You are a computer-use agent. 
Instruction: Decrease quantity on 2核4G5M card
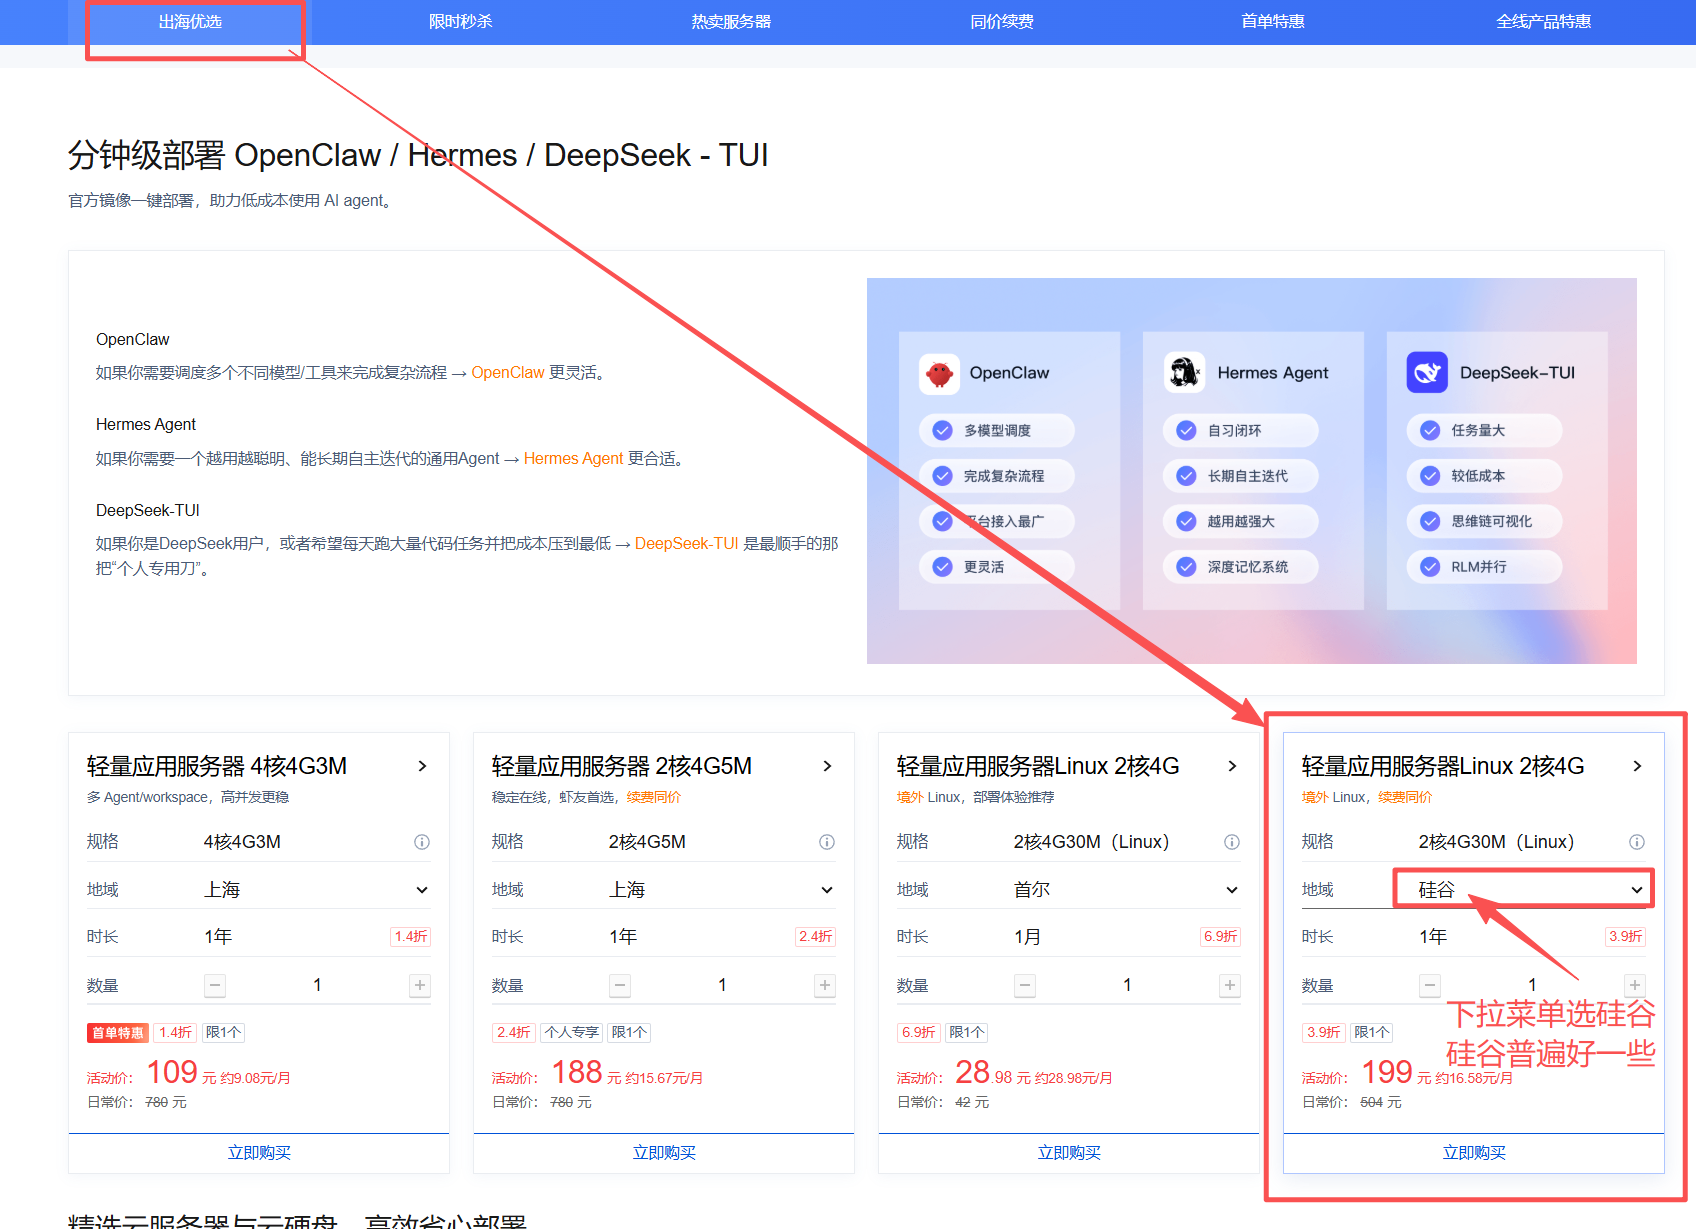pyautogui.click(x=620, y=986)
